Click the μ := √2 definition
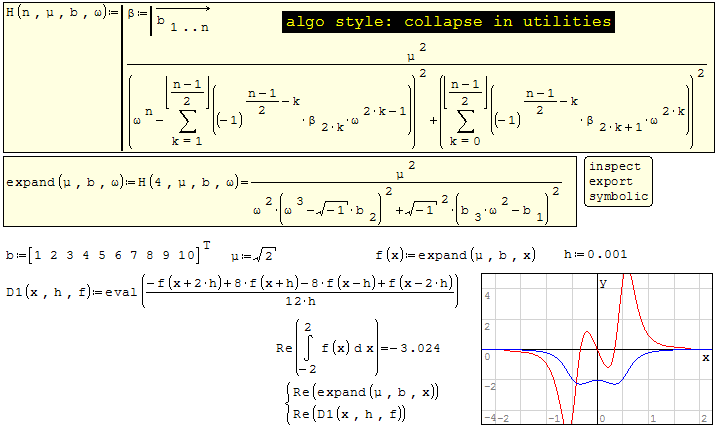The width and height of the screenshot is (717, 427). [x=255, y=254]
